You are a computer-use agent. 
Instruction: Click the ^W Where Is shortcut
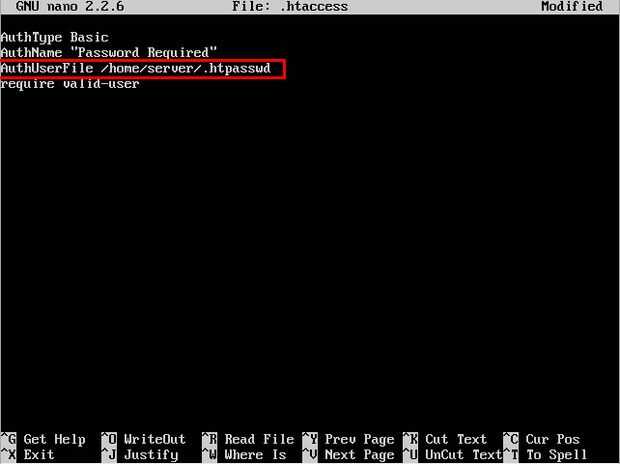point(244,455)
